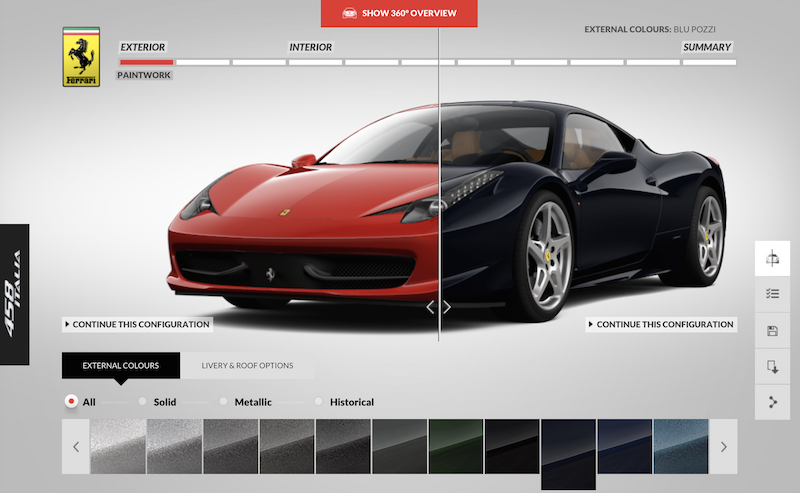800x493 pixels.
Task: Select the All colours radio button
Action: (71, 402)
